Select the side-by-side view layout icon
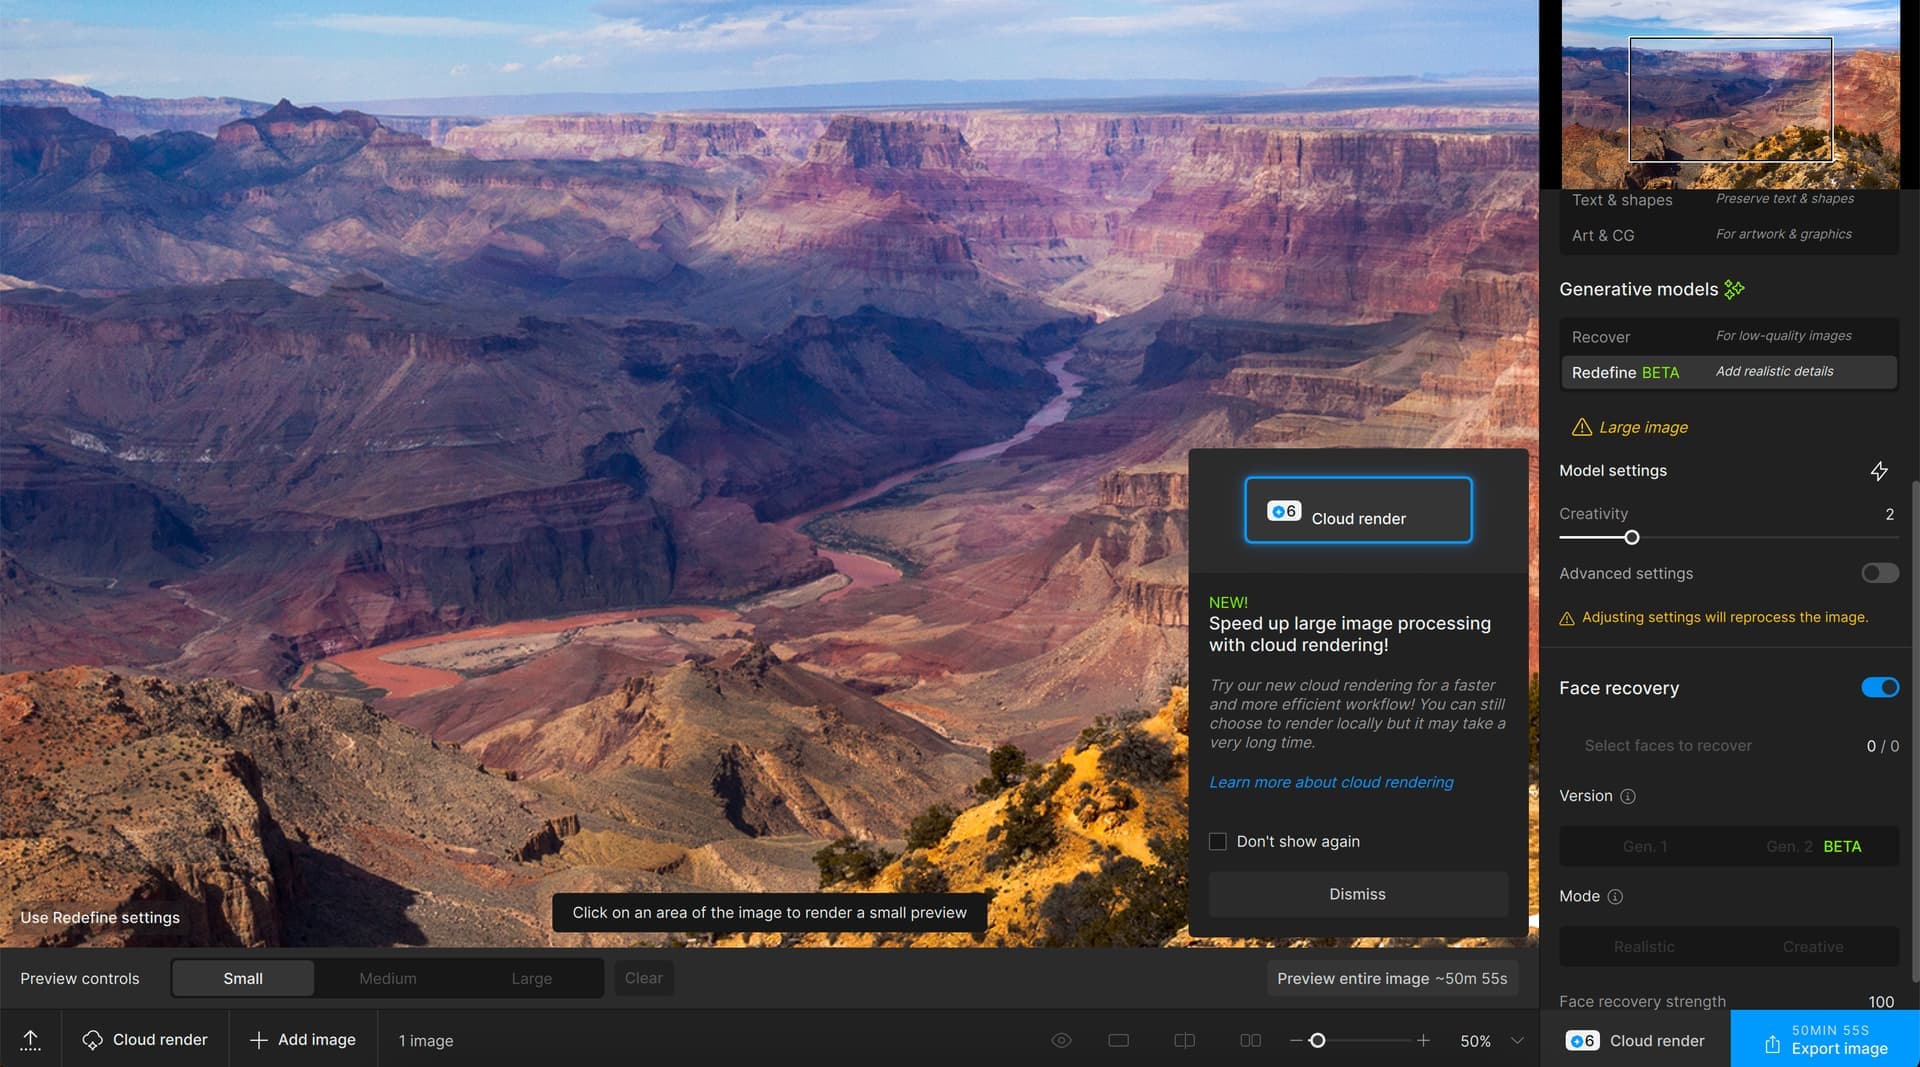Image resolution: width=1920 pixels, height=1067 pixels. coord(1250,1040)
